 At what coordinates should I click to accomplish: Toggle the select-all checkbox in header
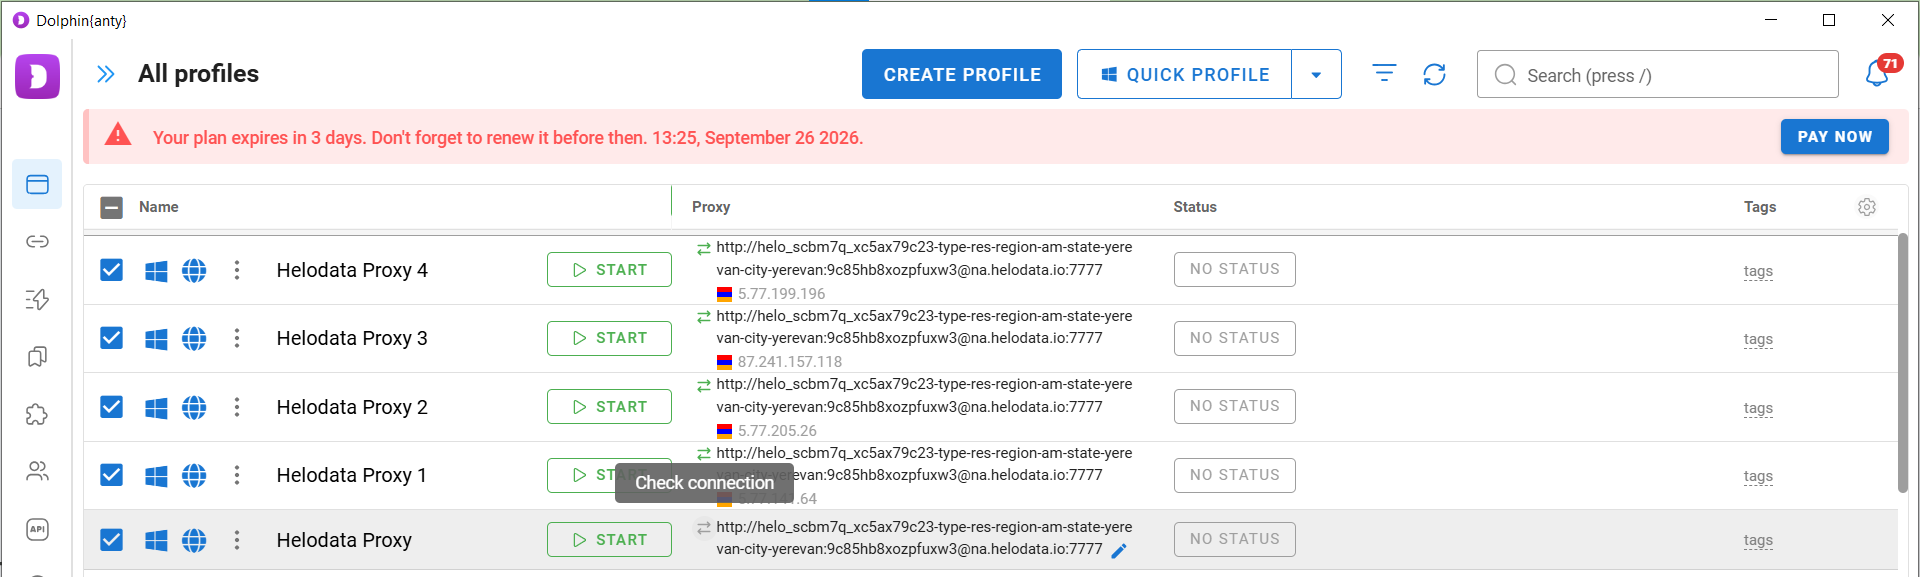pyautogui.click(x=111, y=207)
